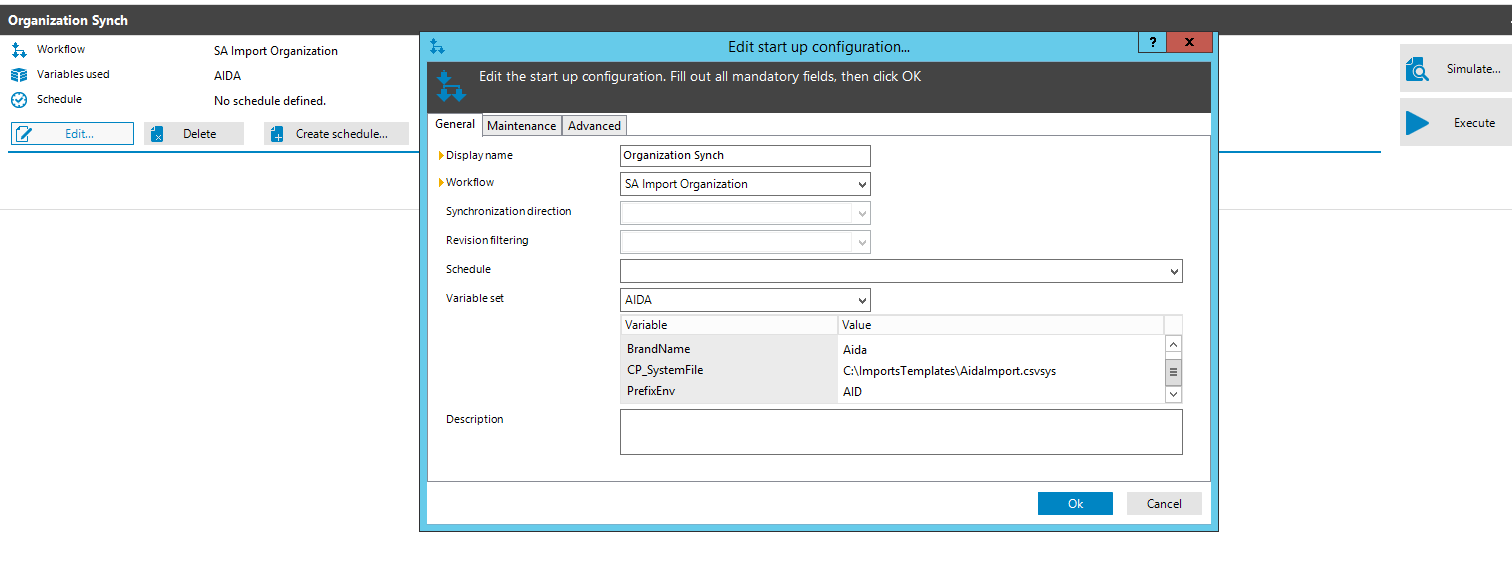Confirm with the Ok button
1512x578 pixels.
pos(1075,504)
